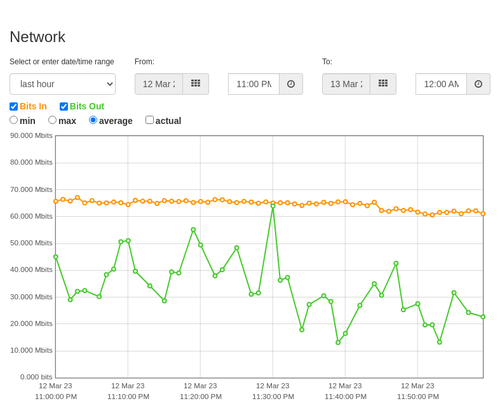The height and width of the screenshot is (403, 500).
Task: Uncheck the Bits Out checkbox
Action: (64, 106)
